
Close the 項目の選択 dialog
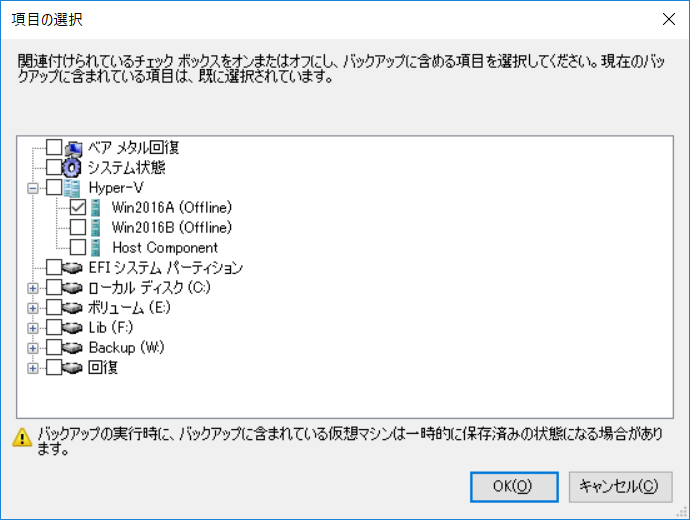coord(669,19)
